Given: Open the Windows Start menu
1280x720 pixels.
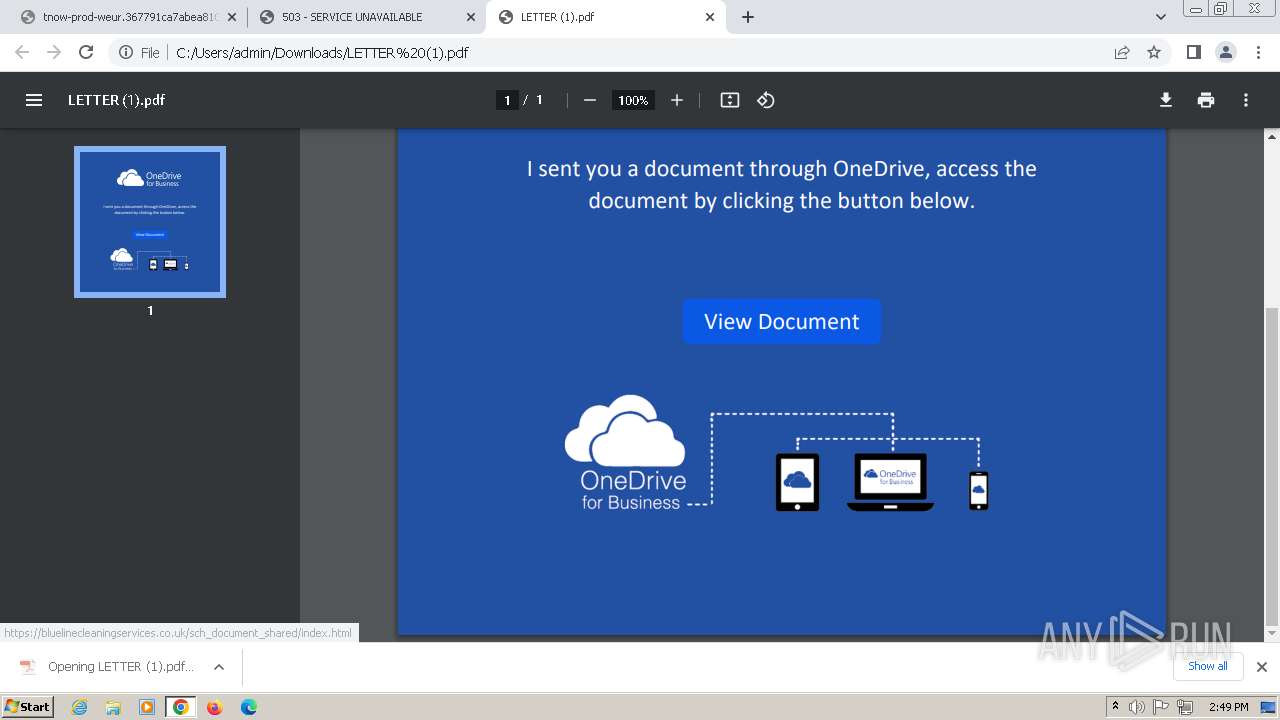Looking at the screenshot, I should pyautogui.click(x=27, y=706).
